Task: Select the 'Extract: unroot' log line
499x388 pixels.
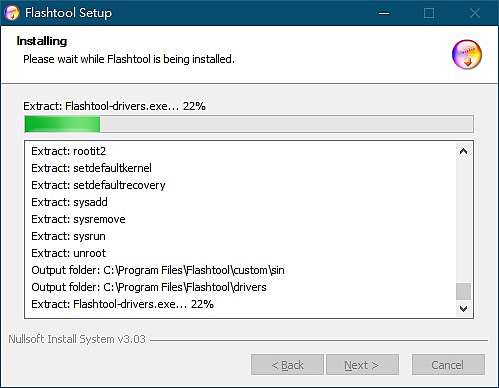Action: pos(68,253)
